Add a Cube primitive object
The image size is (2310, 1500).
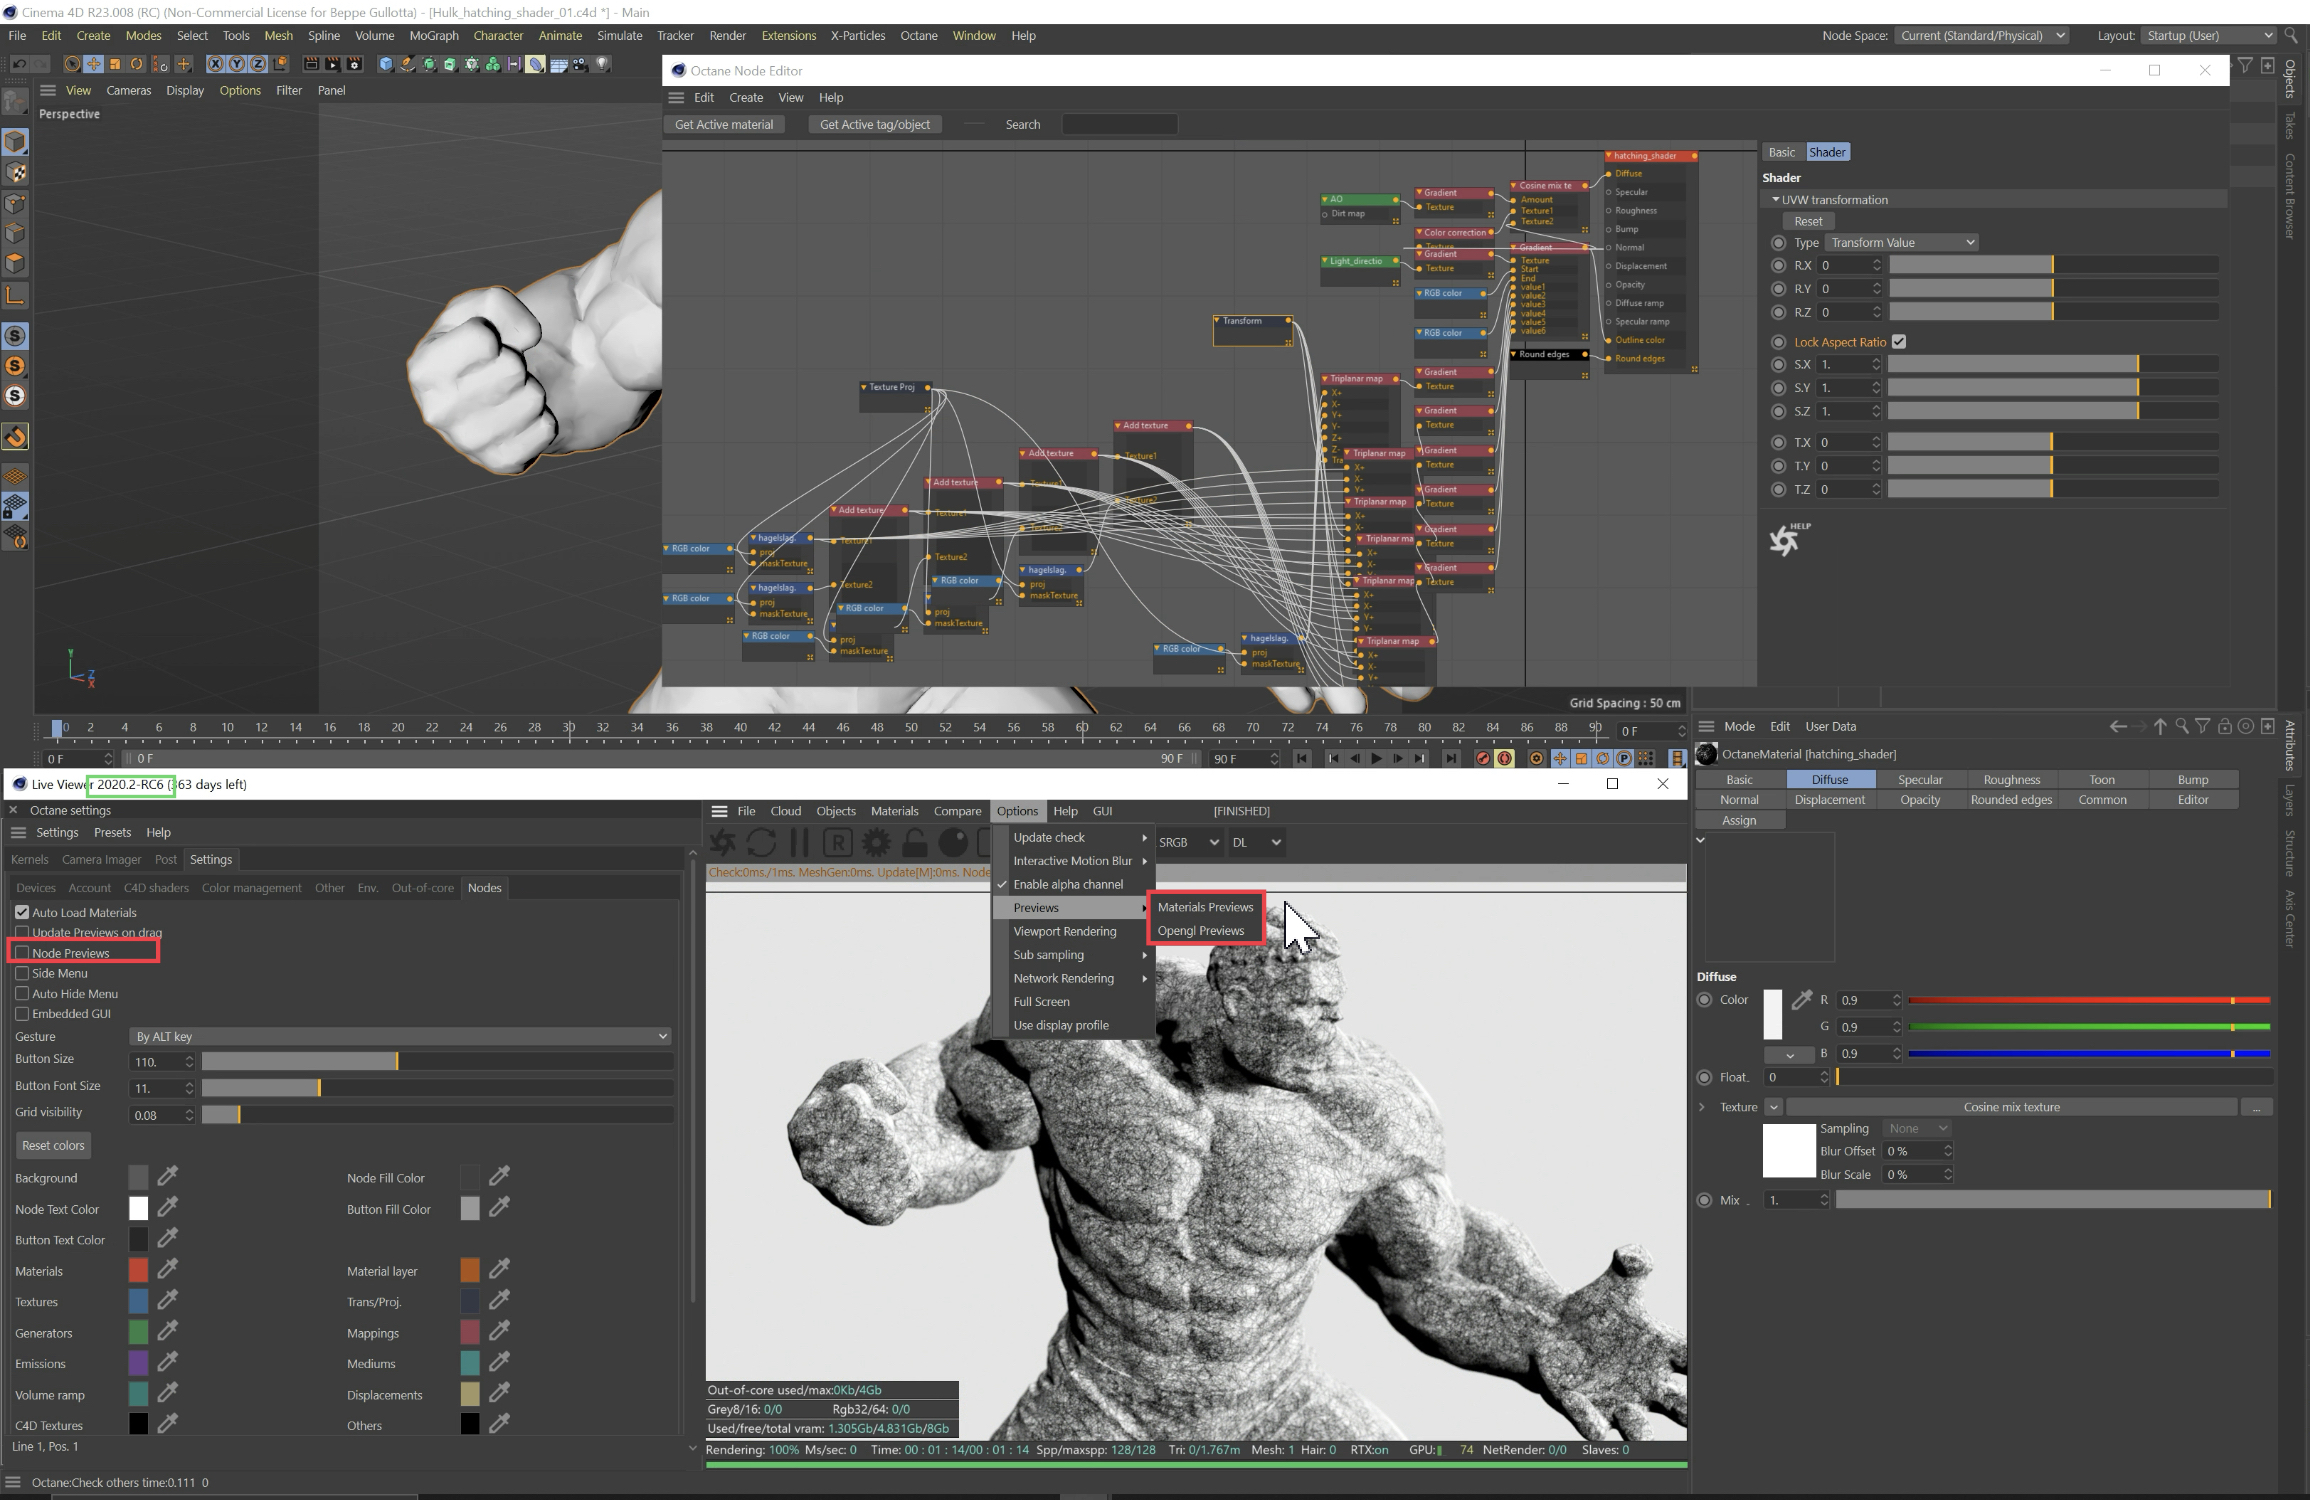[x=386, y=64]
